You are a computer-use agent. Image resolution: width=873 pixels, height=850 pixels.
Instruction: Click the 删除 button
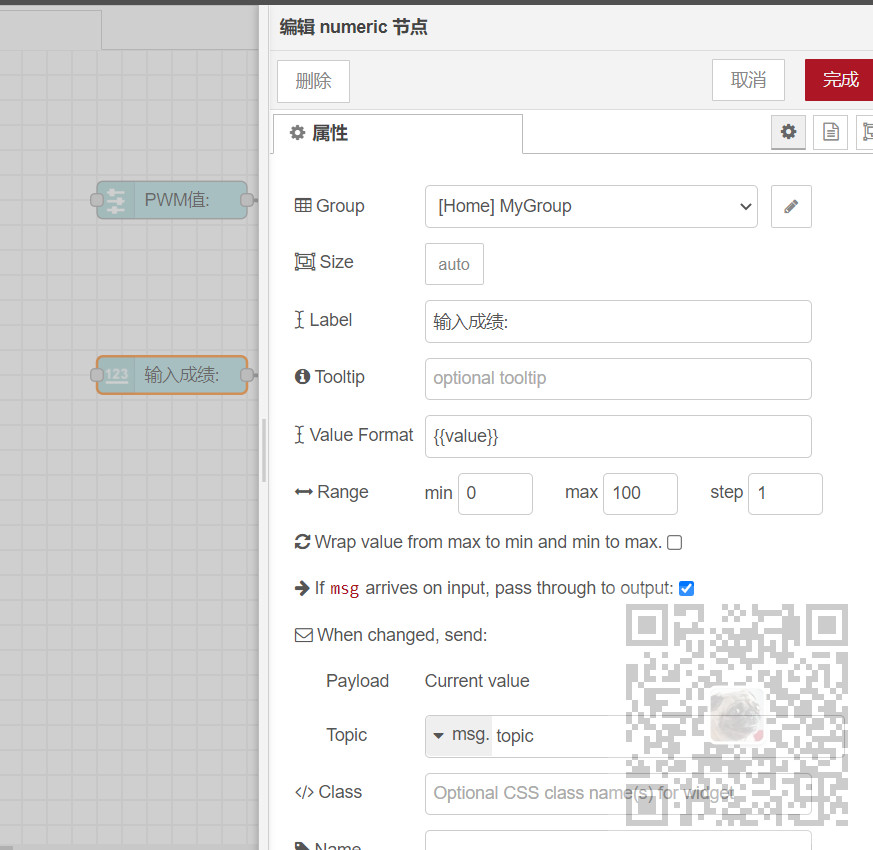point(313,81)
